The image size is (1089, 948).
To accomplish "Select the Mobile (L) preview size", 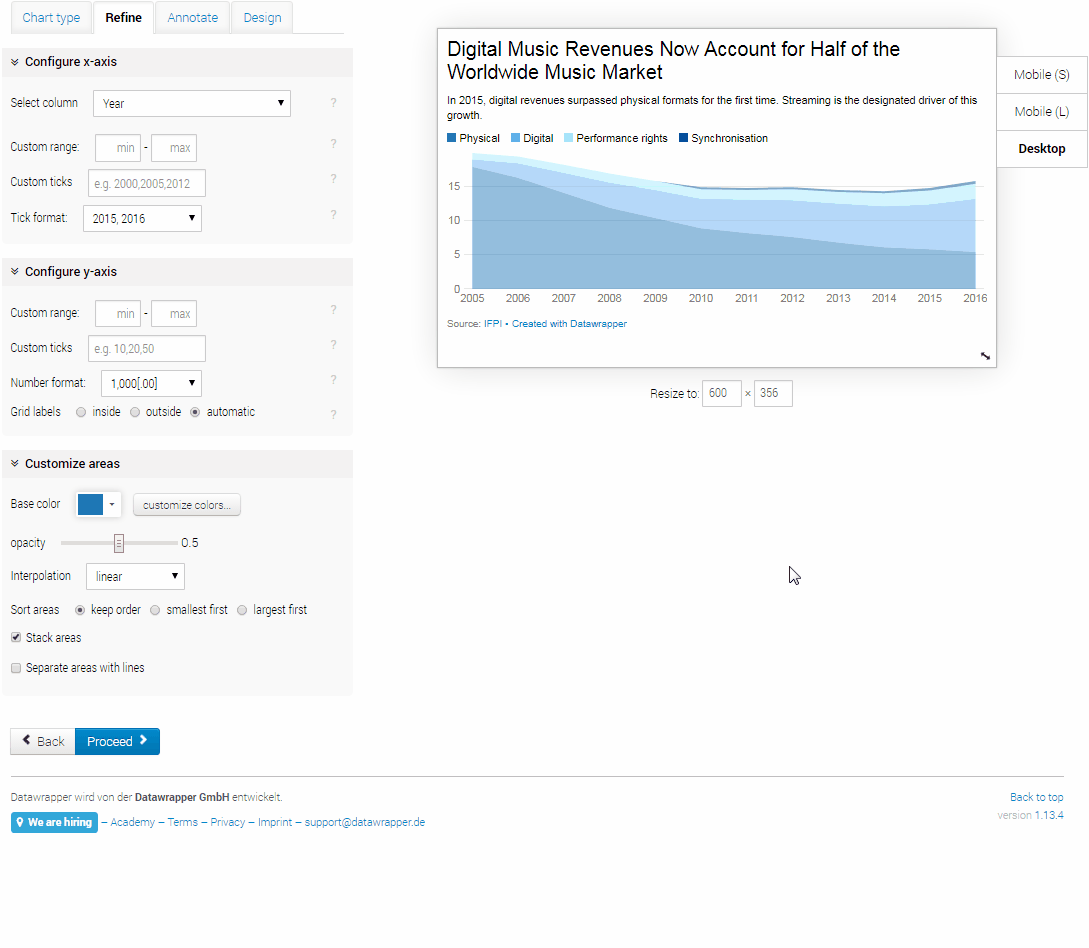I will click(1042, 112).
